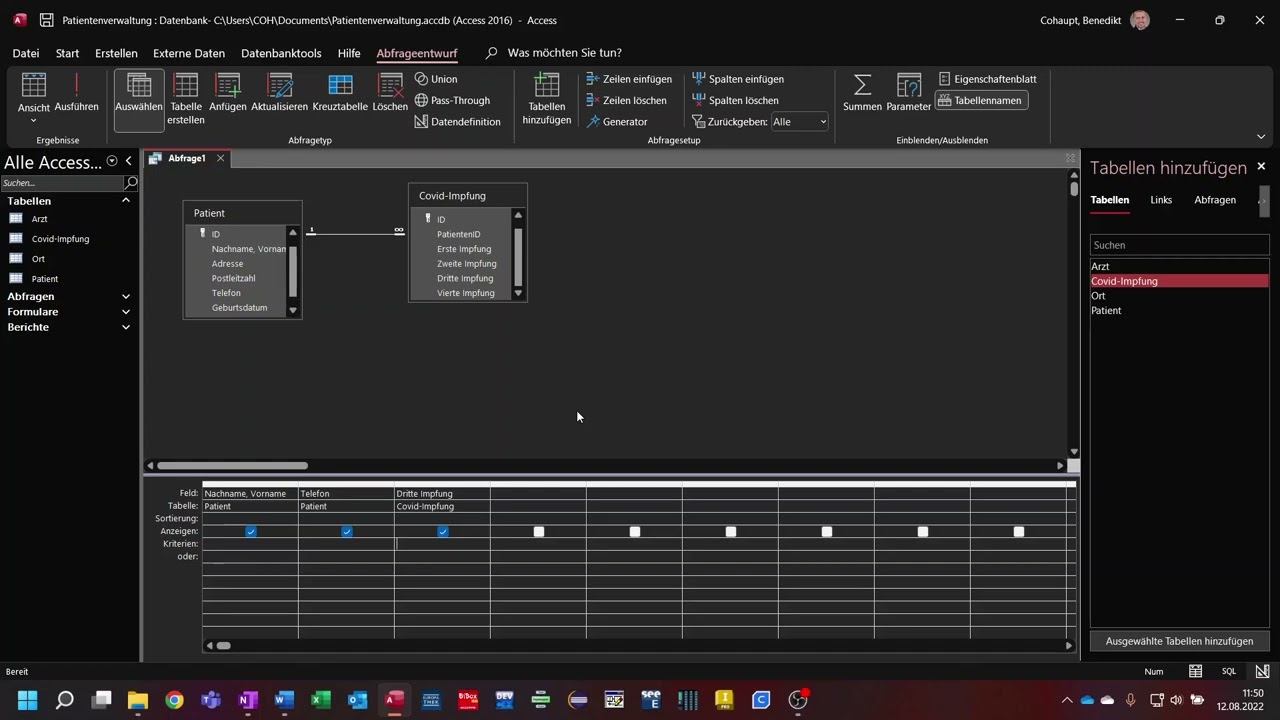
Task: Choose Tabelle erstellen query type
Action: coord(186,98)
